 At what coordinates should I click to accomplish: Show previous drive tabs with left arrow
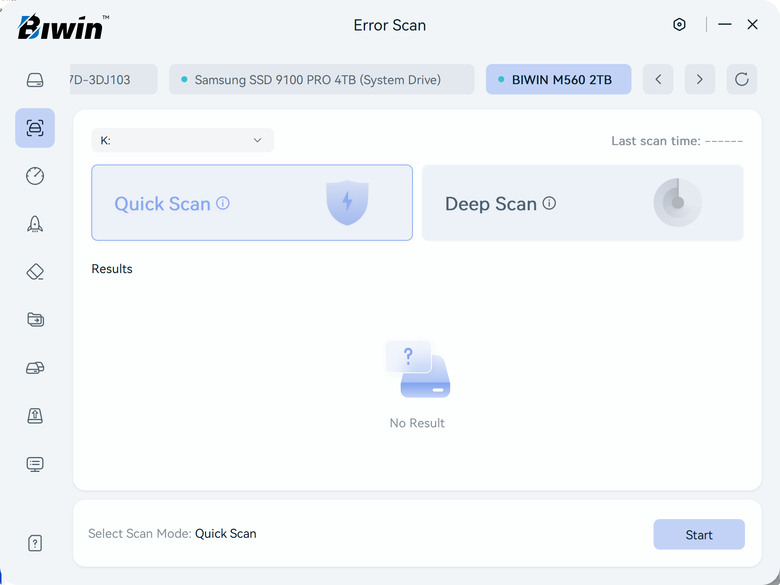coord(658,79)
